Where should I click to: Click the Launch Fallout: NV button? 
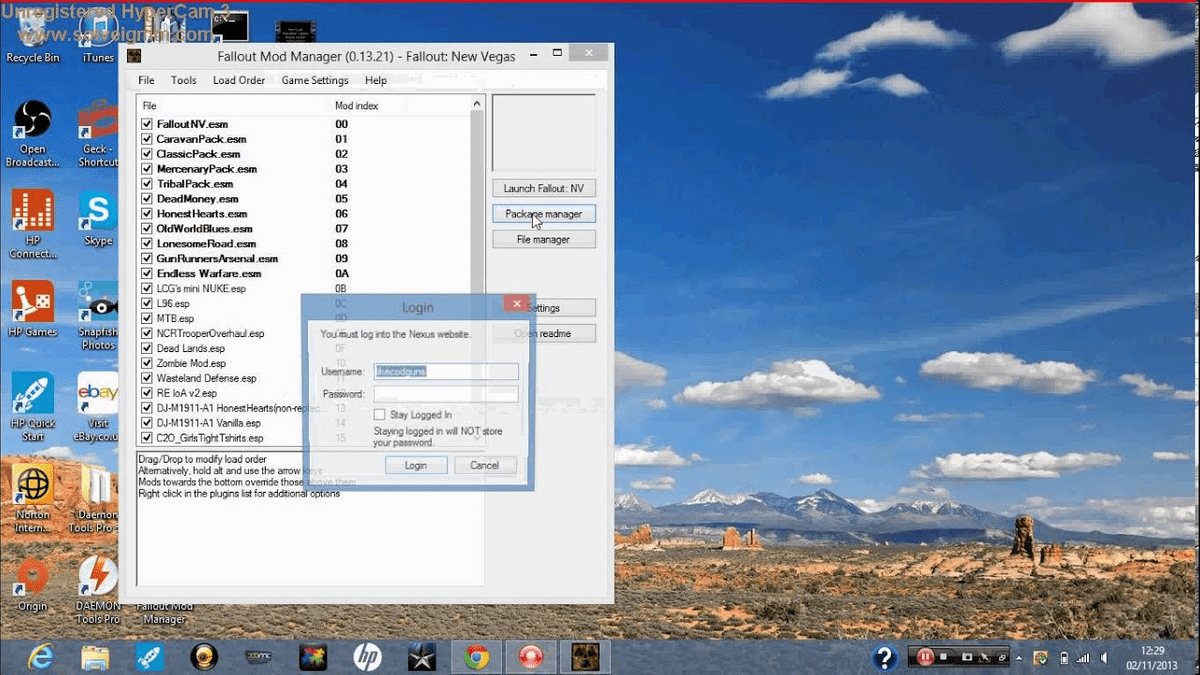click(x=544, y=188)
